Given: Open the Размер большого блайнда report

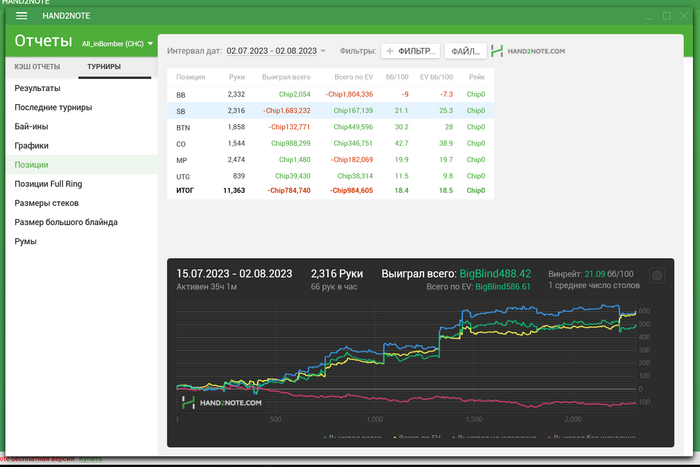Looking at the screenshot, I should [82, 222].
